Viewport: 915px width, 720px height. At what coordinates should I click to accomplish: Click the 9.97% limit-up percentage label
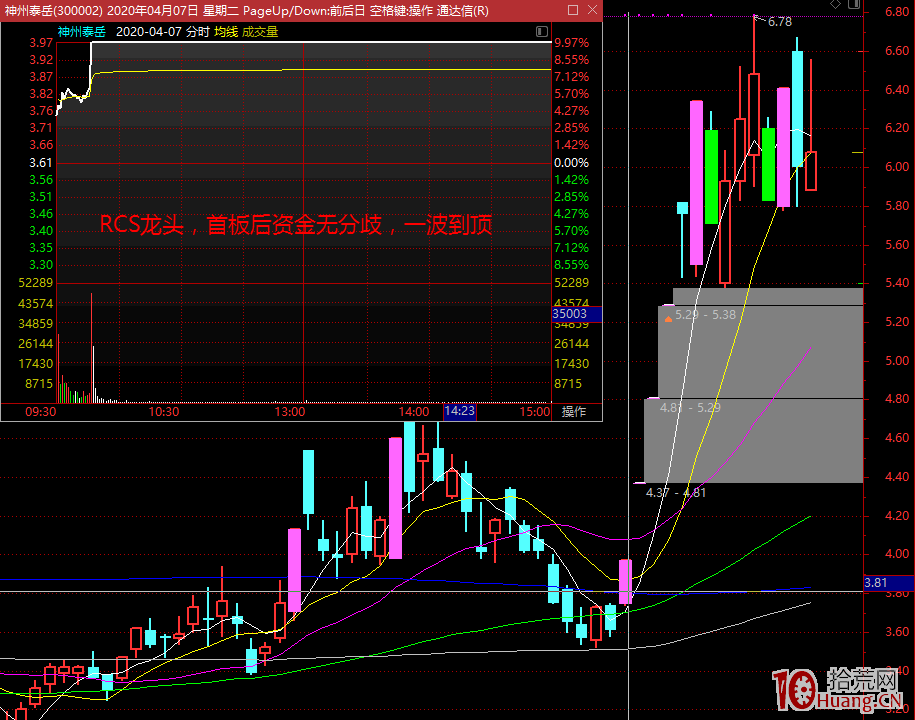571,43
